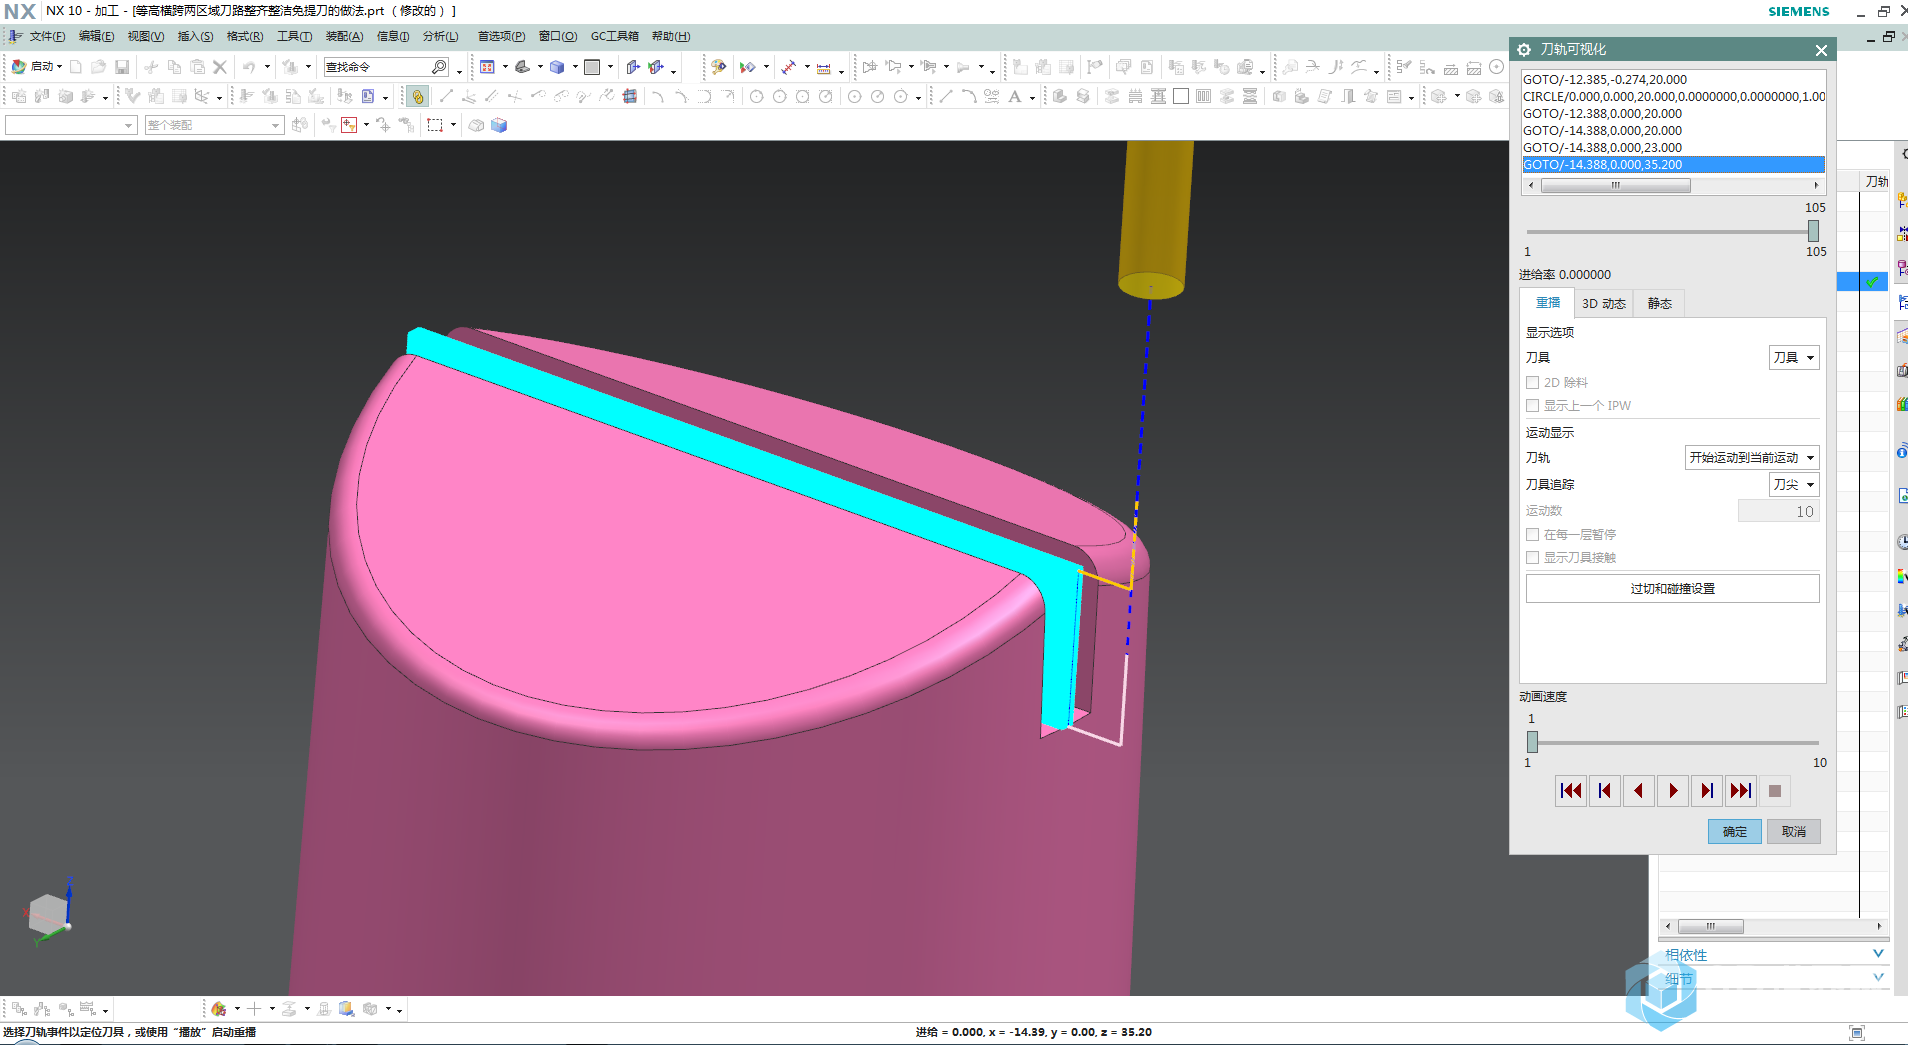Click the 动画速度 slider handle

[1532, 742]
